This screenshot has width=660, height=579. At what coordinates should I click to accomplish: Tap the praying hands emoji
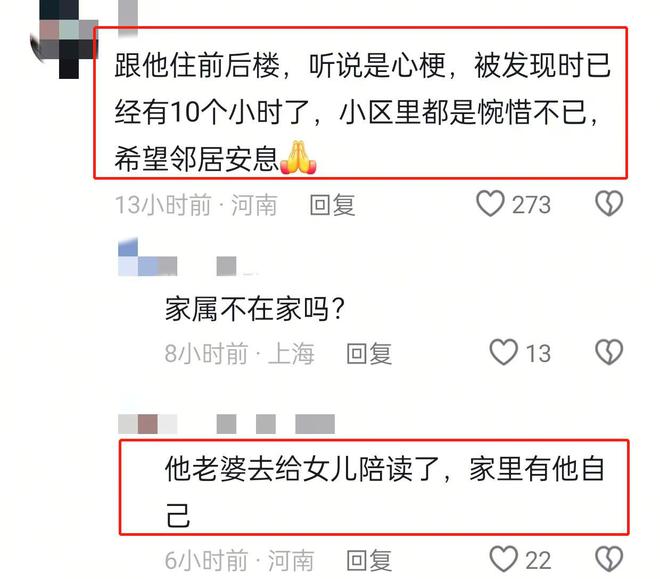coord(298,157)
